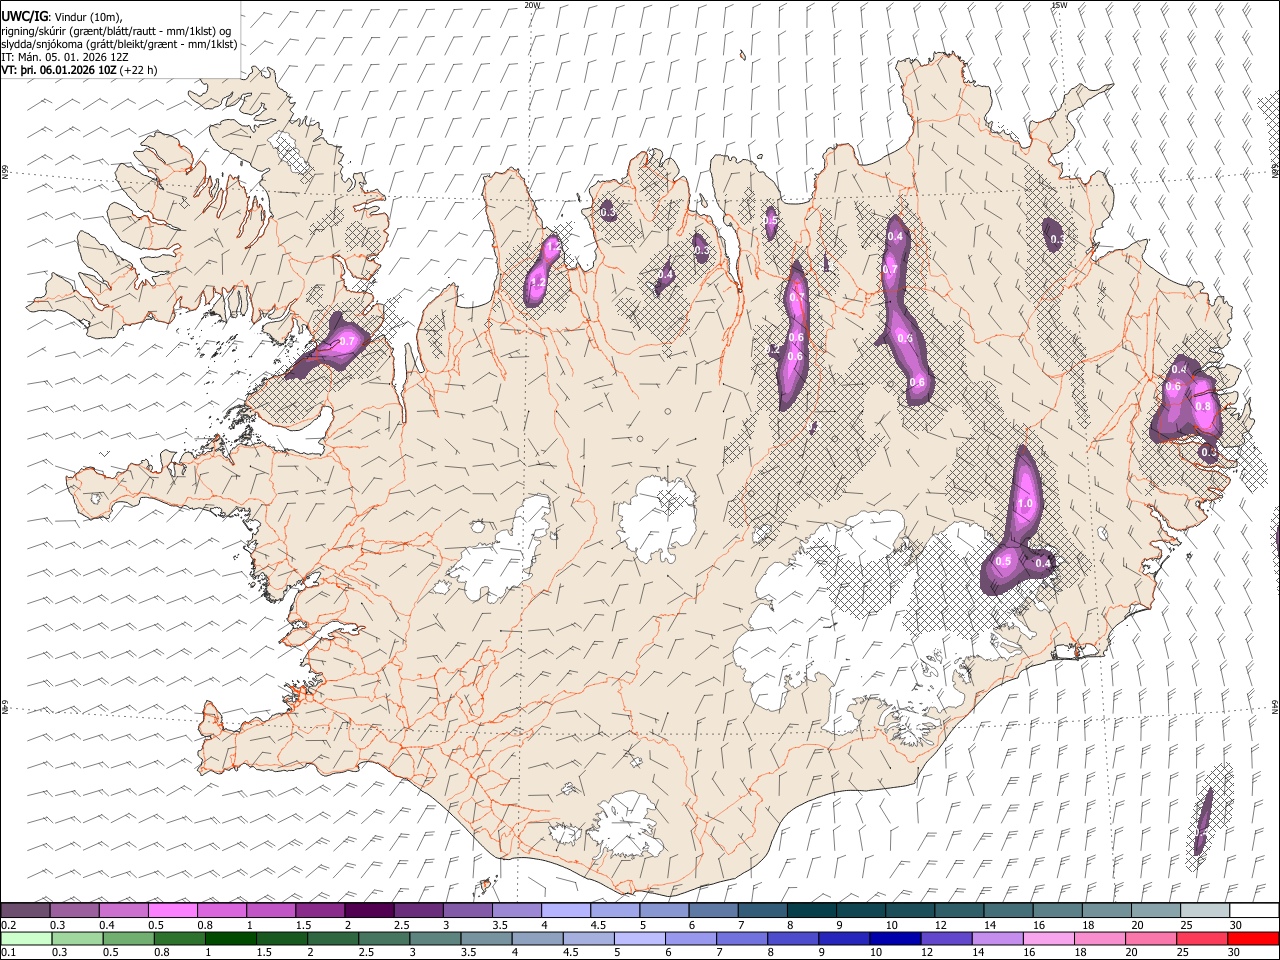Click the '15W' longitude label
Screen dimensions: 1280x960
[1058, 5]
